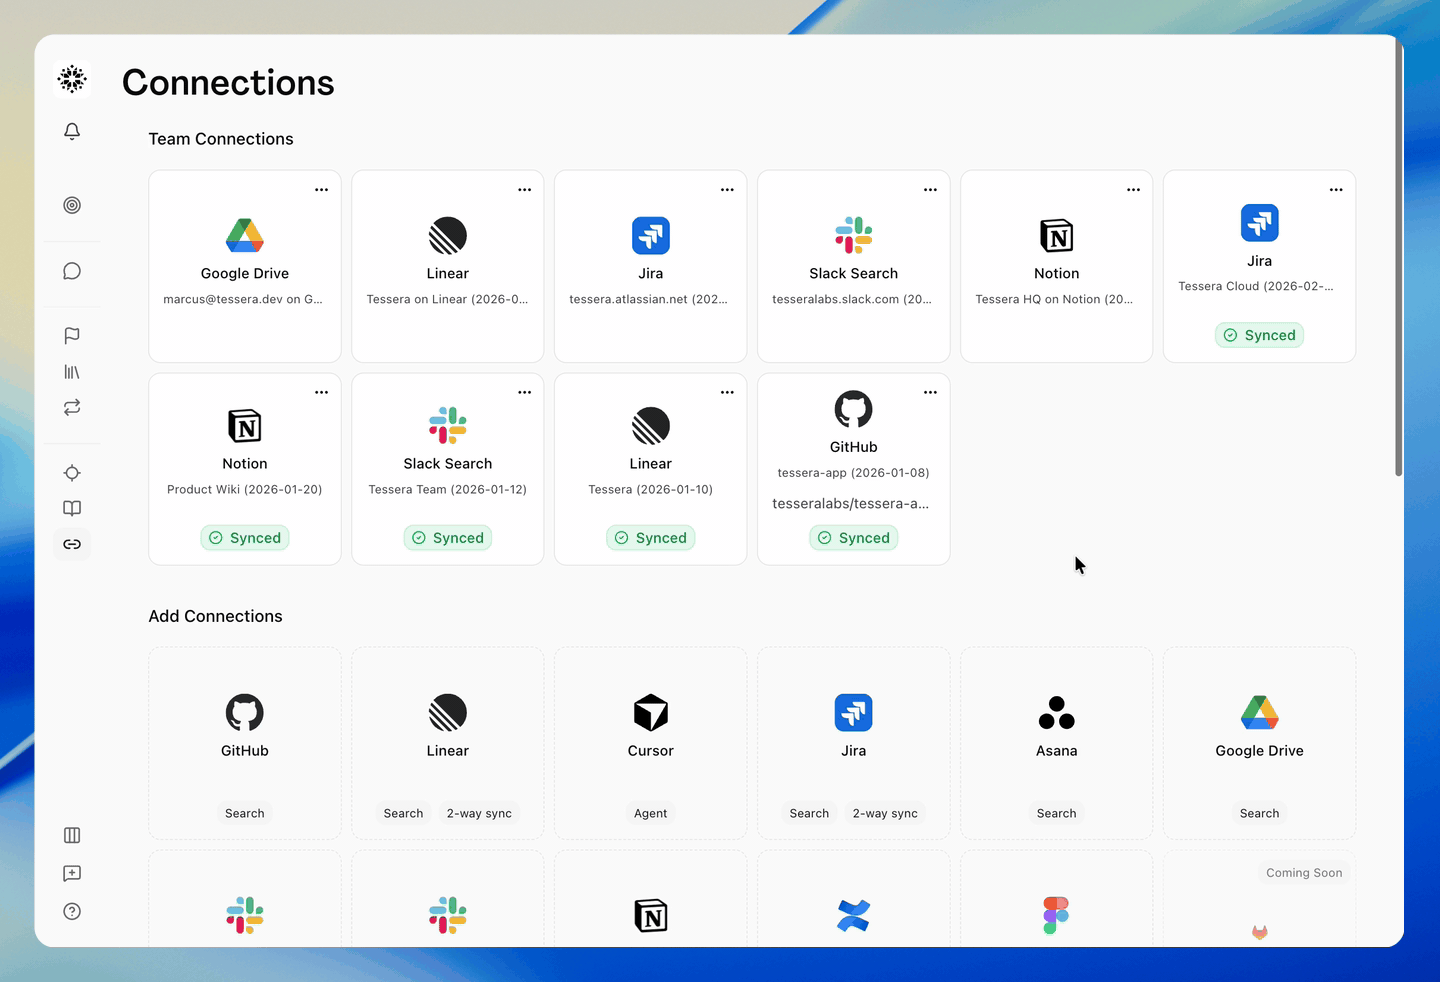Viewport: 1440px width, 982px height.
Task: Open the options menu on Jira tessera.atlassian.net card
Action: [728, 189]
